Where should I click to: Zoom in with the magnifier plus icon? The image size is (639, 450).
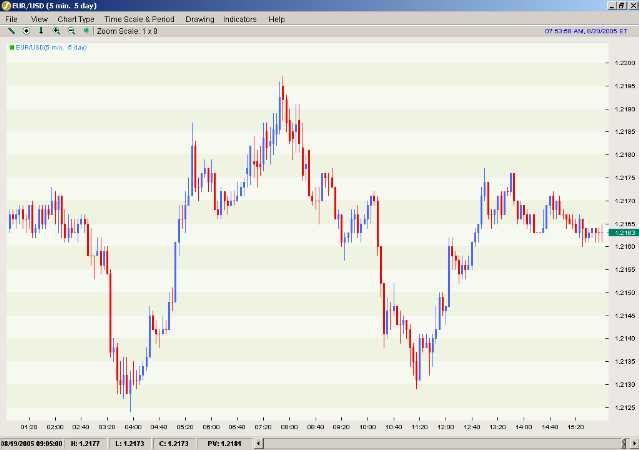(x=56, y=31)
